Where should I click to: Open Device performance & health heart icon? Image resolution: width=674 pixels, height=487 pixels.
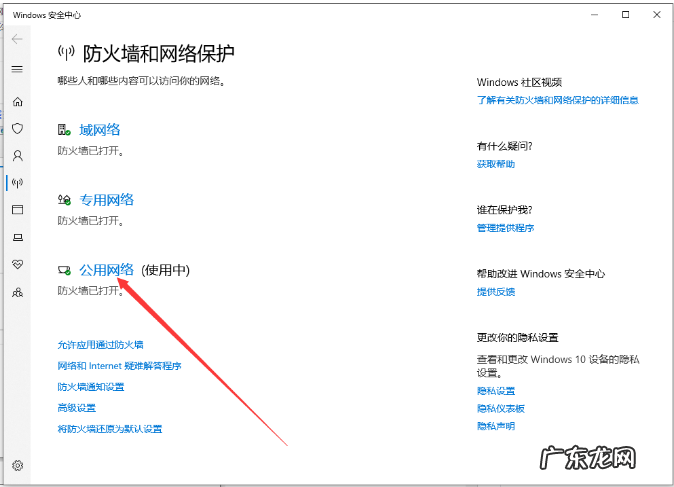click(x=18, y=264)
